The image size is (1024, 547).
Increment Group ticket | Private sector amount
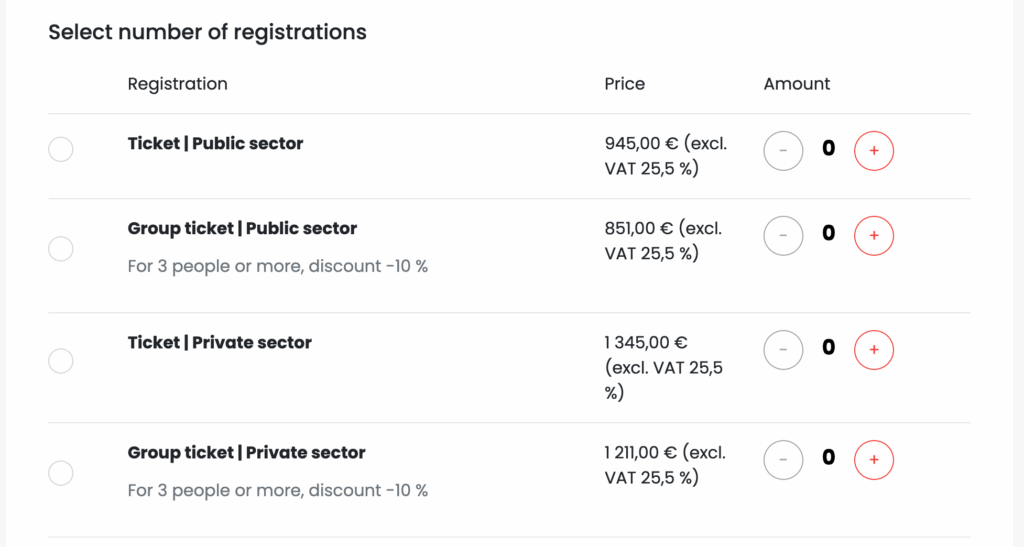coord(873,460)
